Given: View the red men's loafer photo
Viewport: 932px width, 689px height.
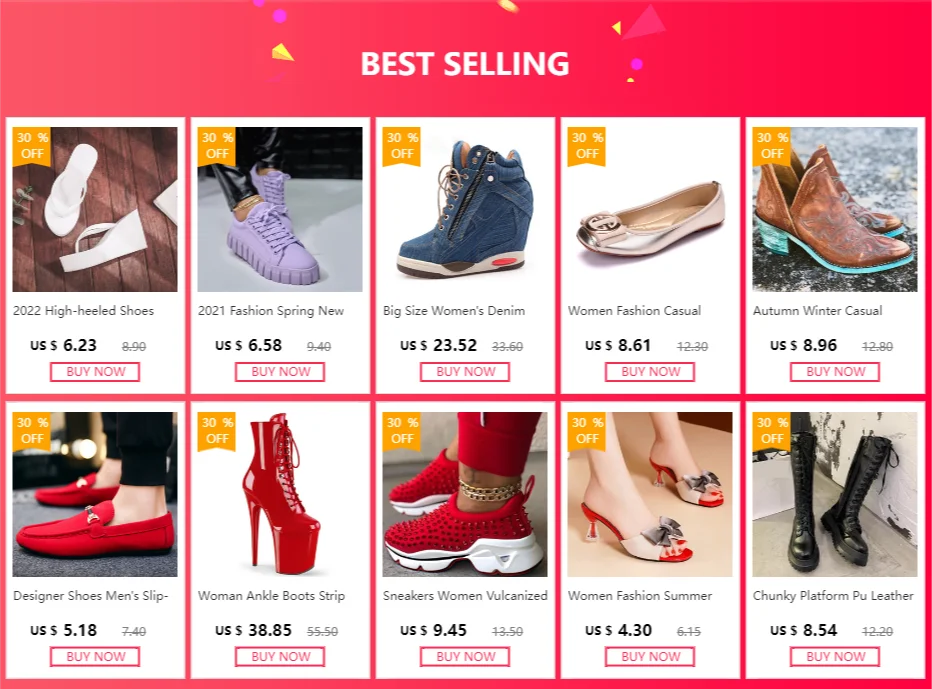Looking at the screenshot, I should pyautogui.click(x=95, y=494).
